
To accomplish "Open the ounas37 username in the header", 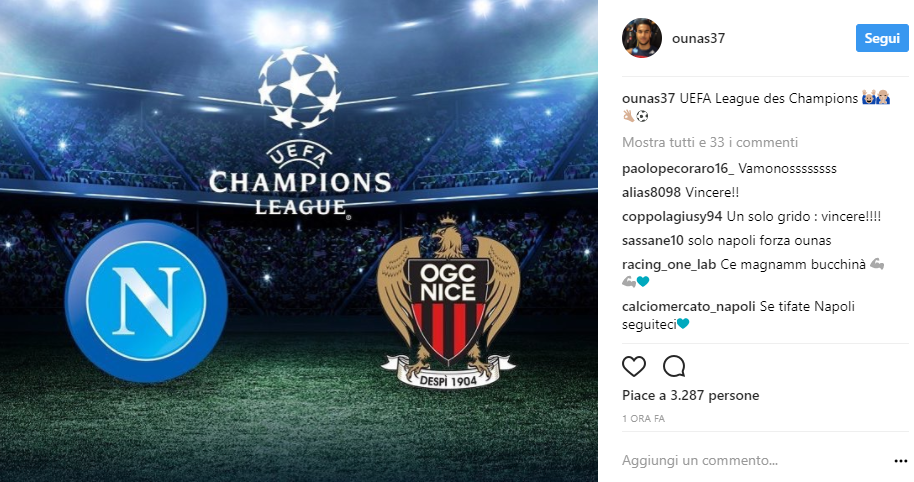I will pos(698,38).
